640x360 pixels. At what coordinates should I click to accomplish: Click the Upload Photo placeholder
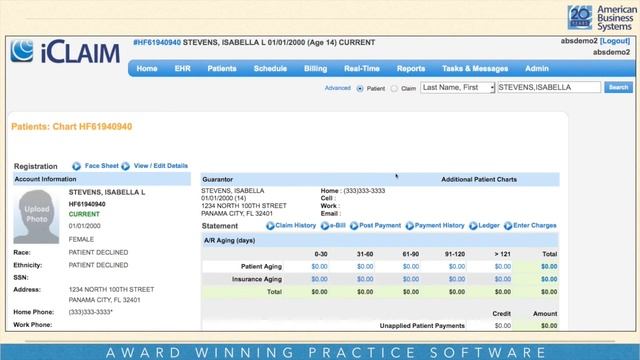tap(36, 216)
